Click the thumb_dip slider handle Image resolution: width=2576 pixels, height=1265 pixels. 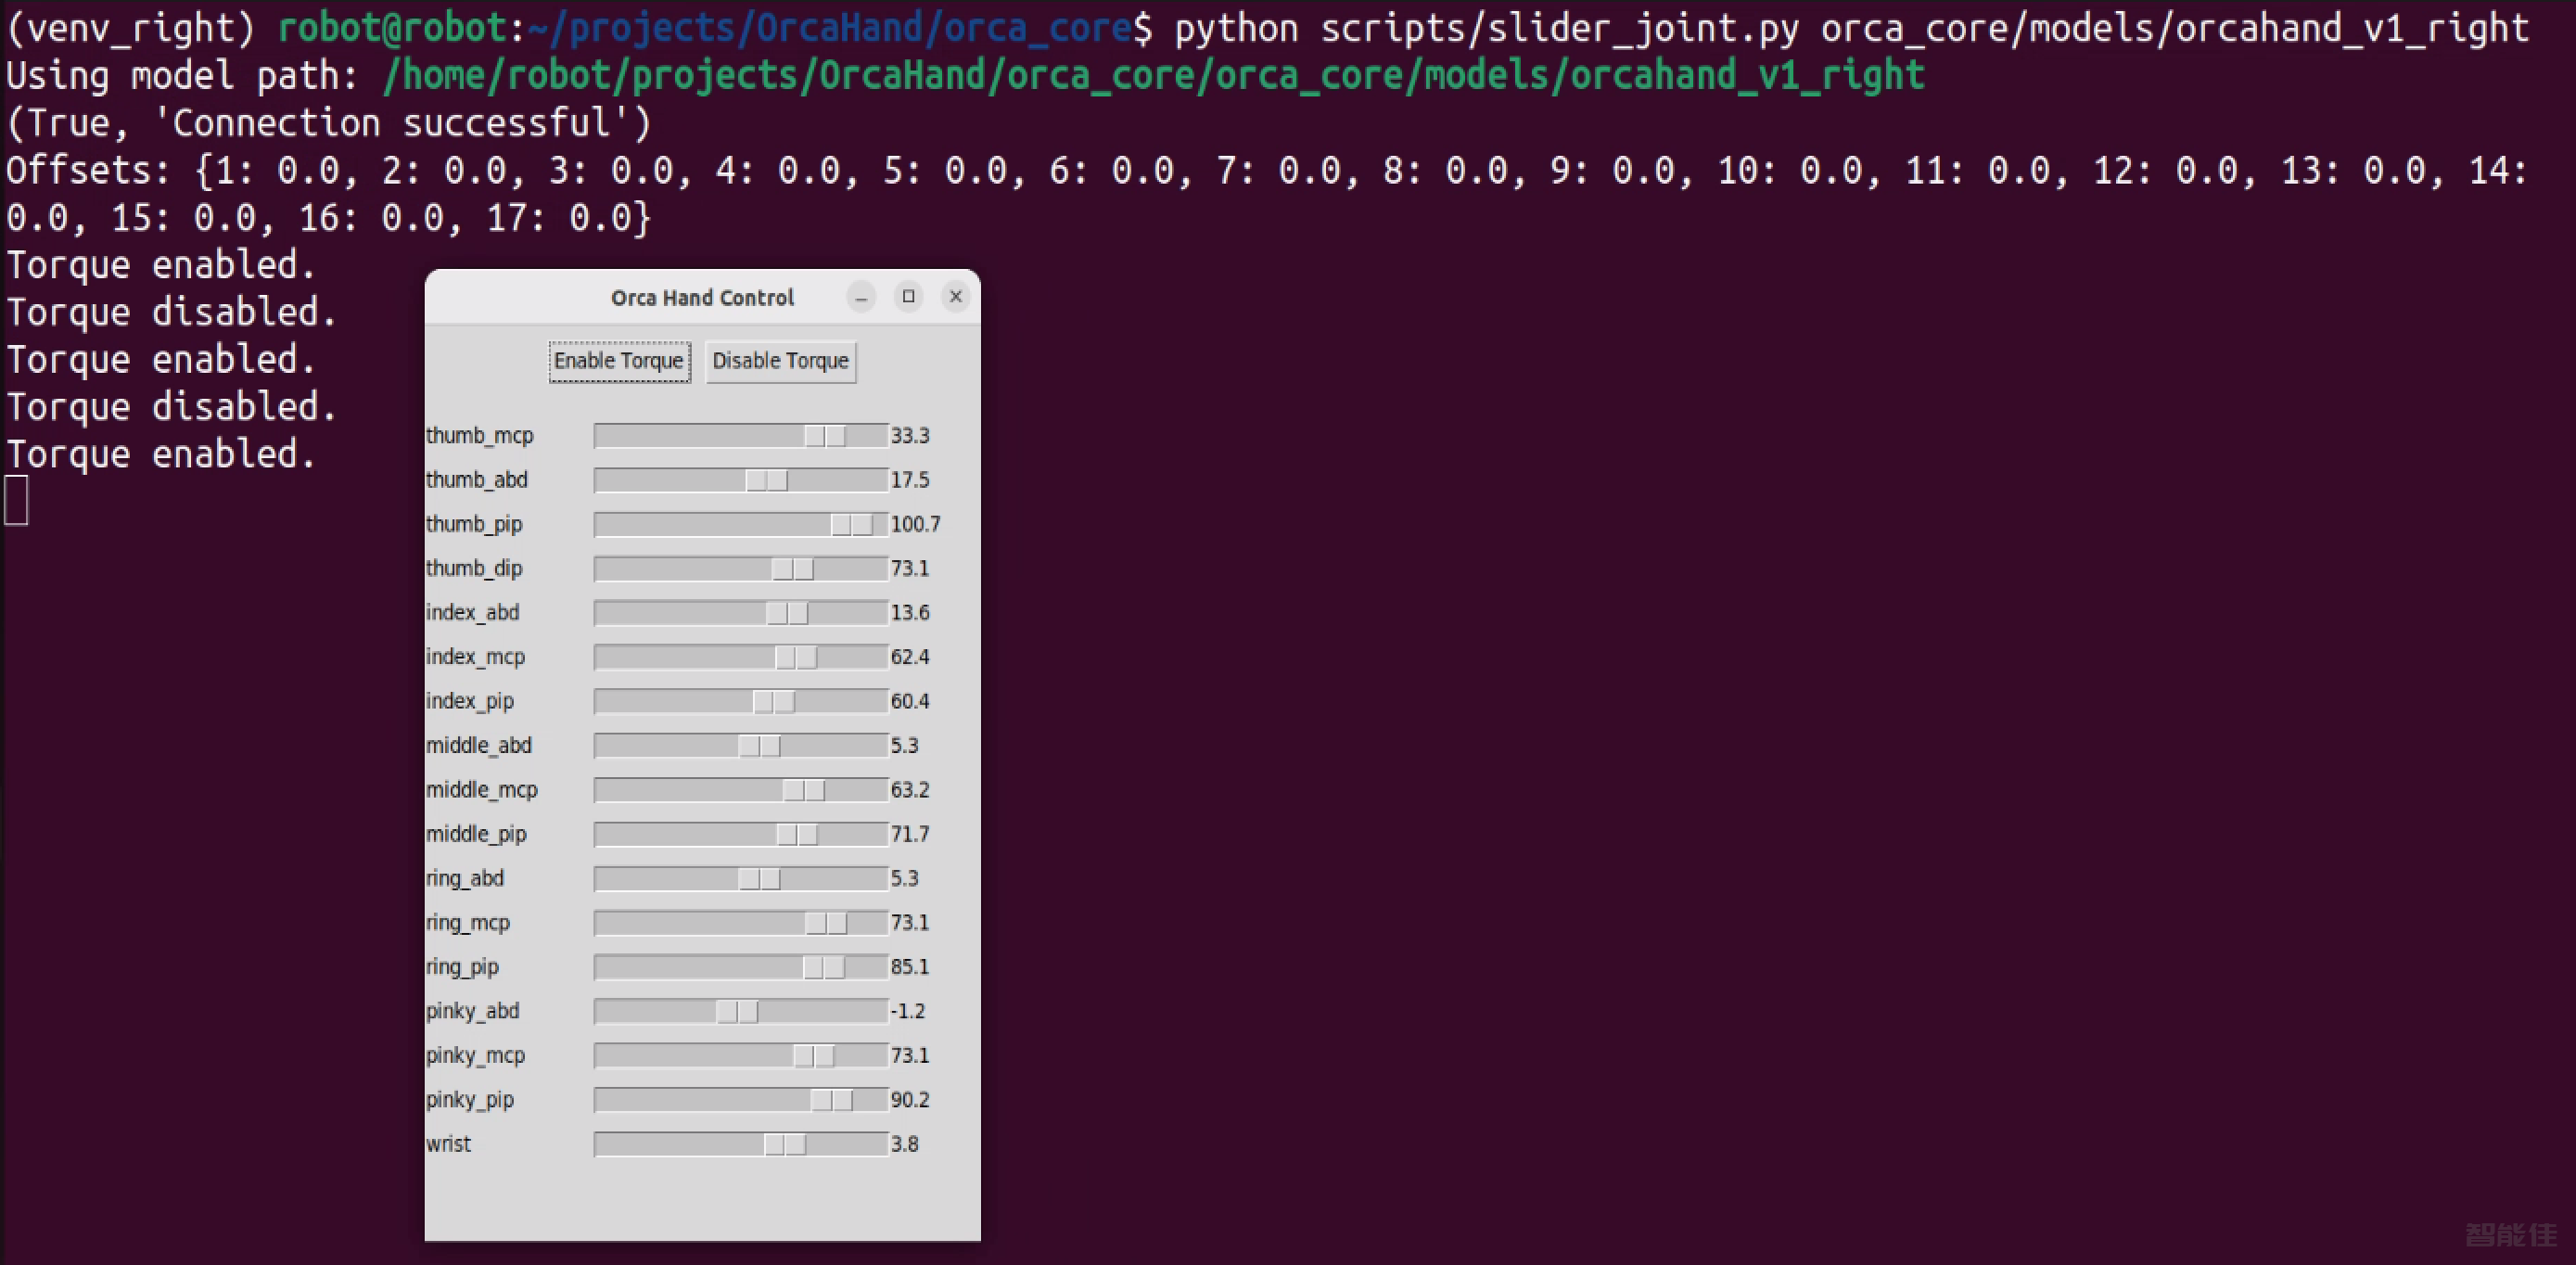[x=792, y=569]
